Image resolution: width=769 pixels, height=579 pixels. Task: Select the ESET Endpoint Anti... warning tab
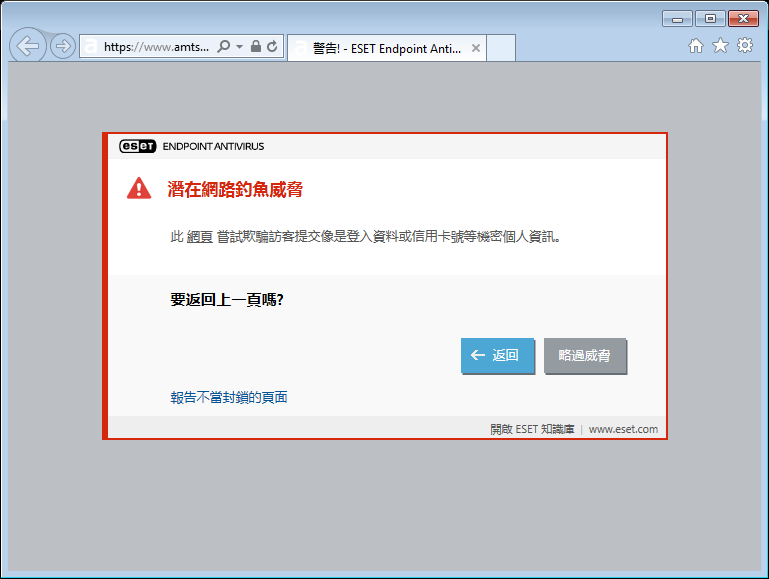point(386,48)
